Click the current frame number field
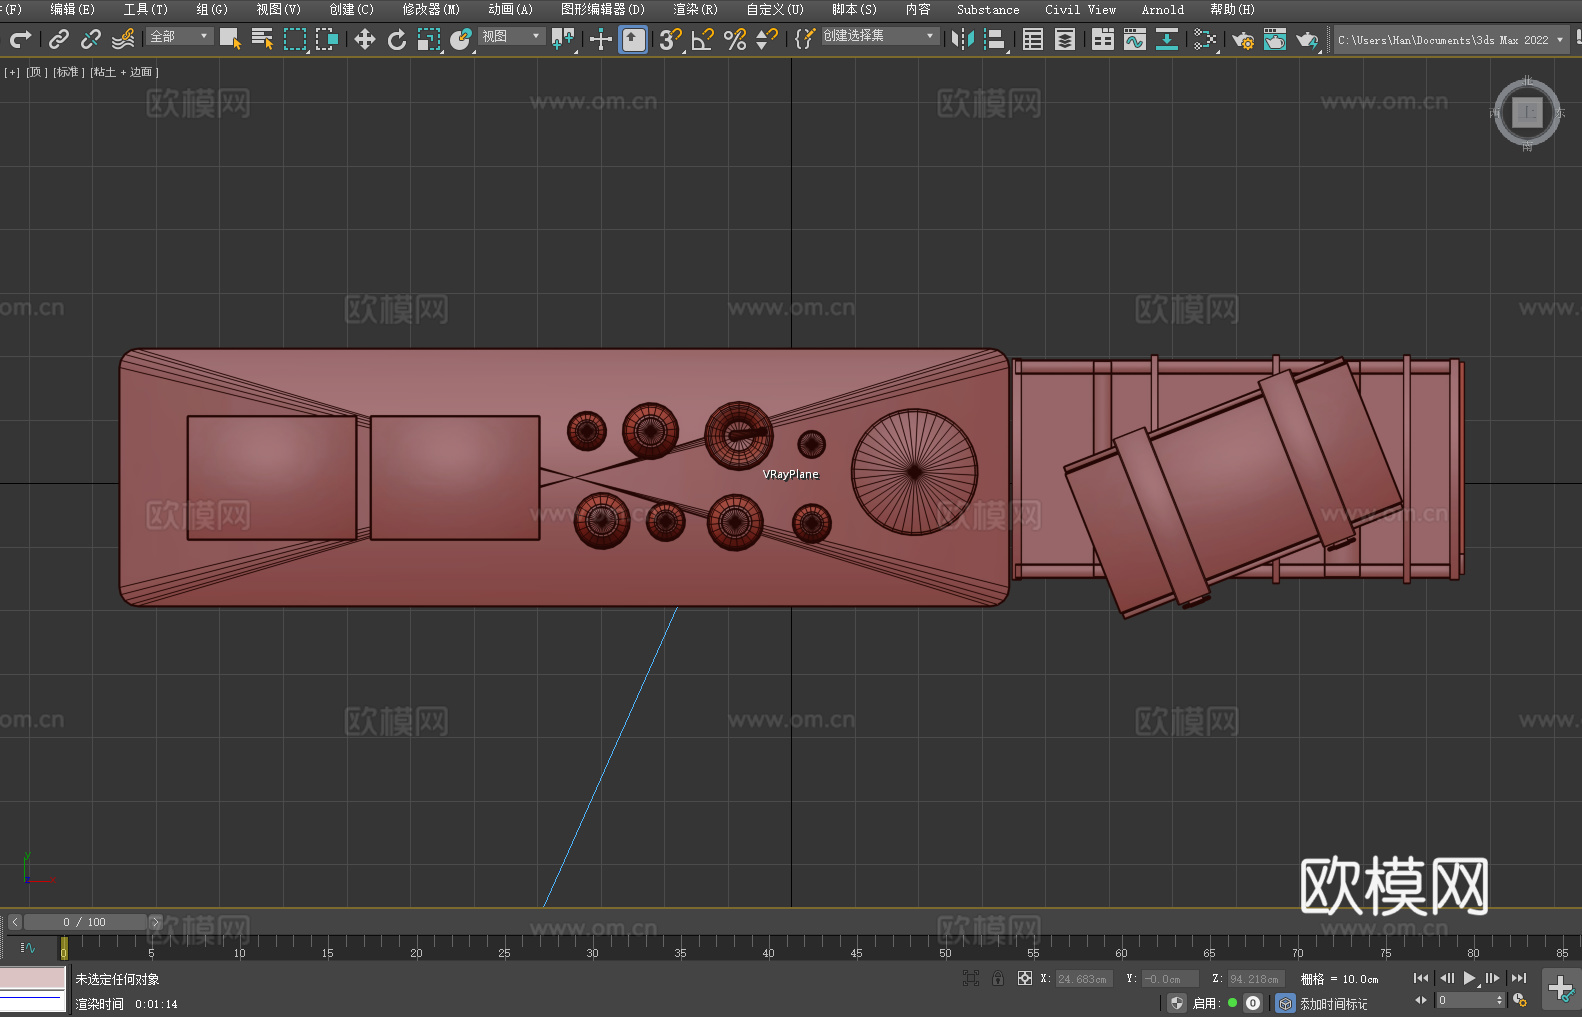 1466,1000
